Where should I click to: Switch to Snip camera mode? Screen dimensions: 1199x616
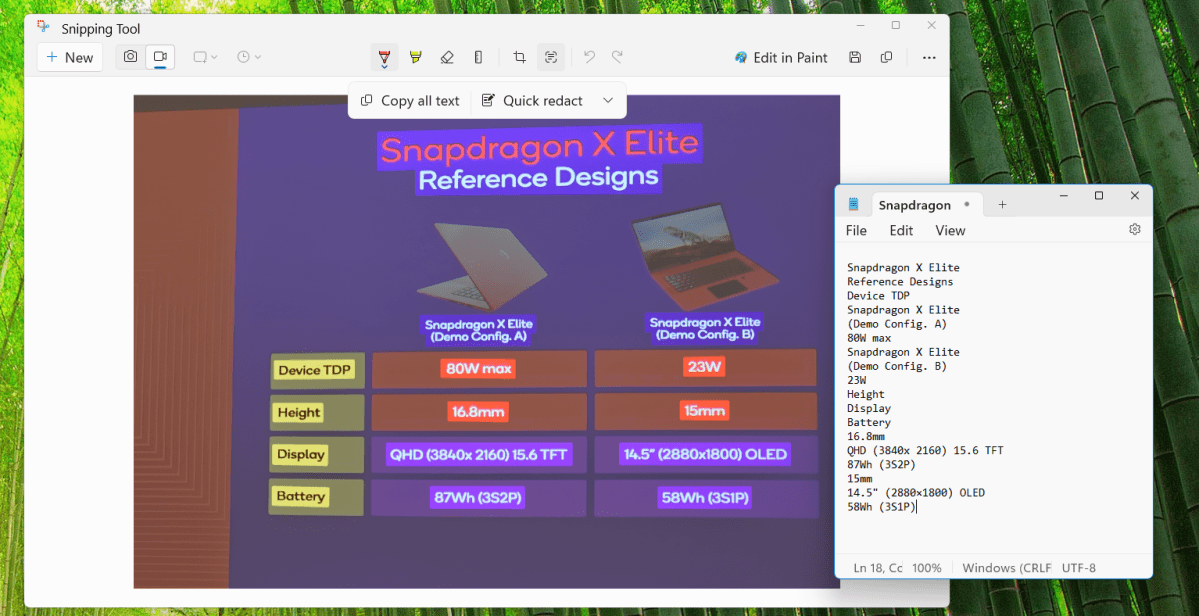pyautogui.click(x=131, y=57)
